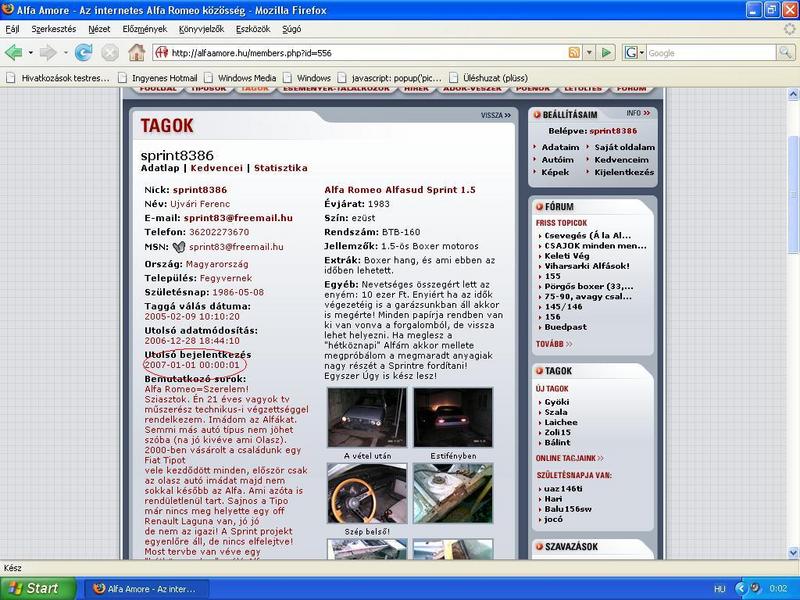Open the Ingyenes Hotmail bookmark
Viewport: 800px width, 600px height.
158,78
